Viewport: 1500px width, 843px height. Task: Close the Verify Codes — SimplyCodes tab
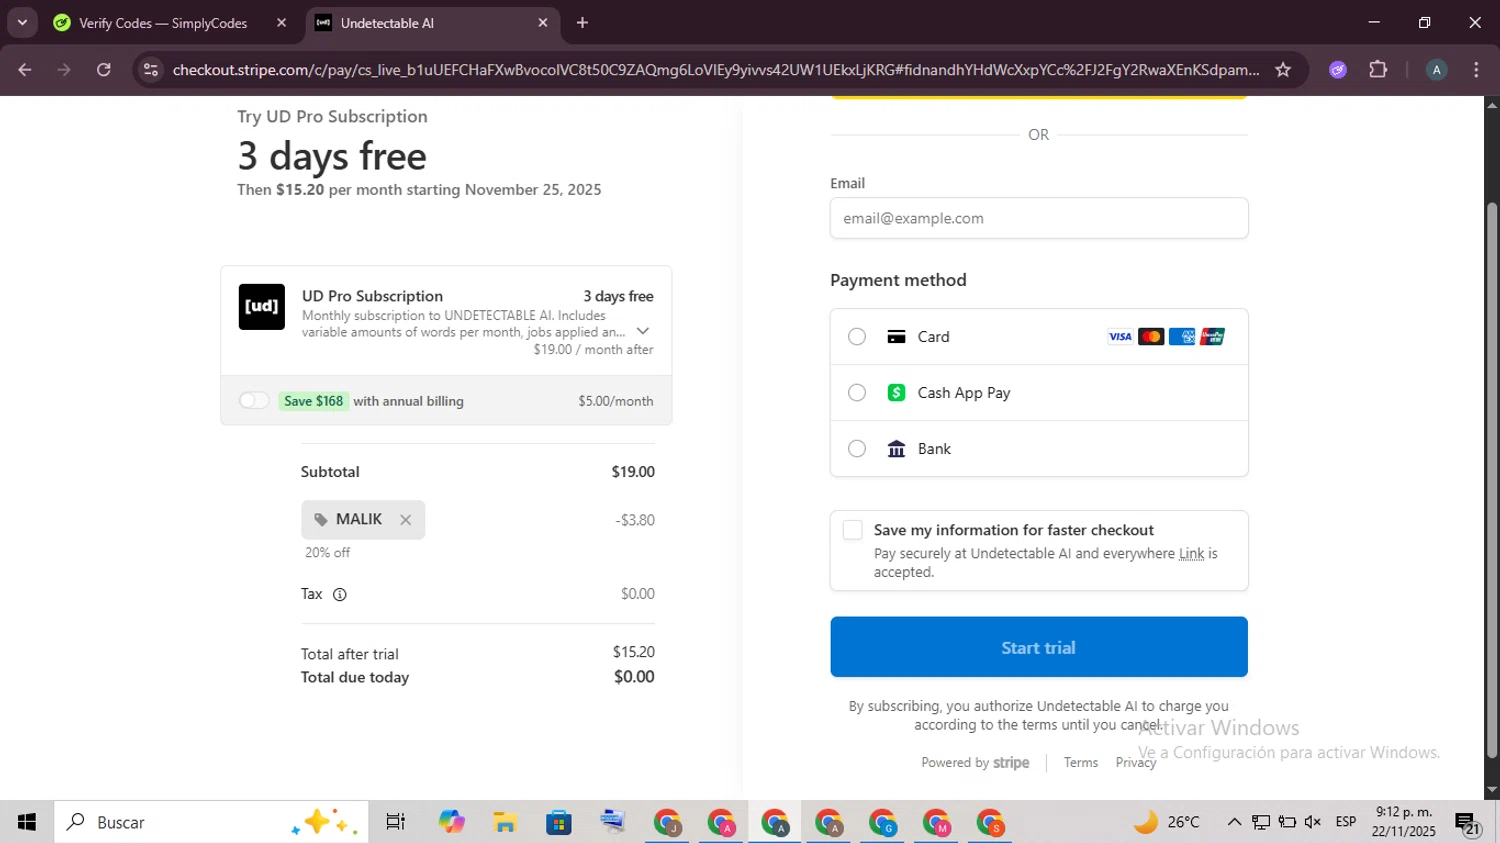281,23
